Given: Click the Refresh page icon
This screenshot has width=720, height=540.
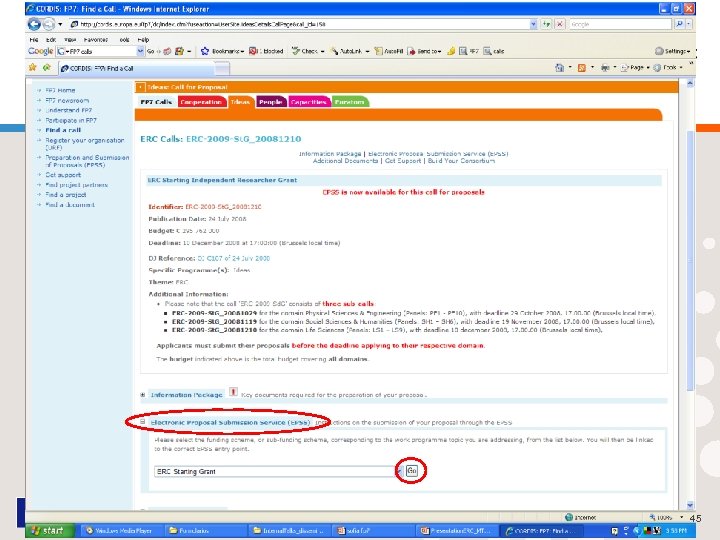Looking at the screenshot, I should [546, 24].
